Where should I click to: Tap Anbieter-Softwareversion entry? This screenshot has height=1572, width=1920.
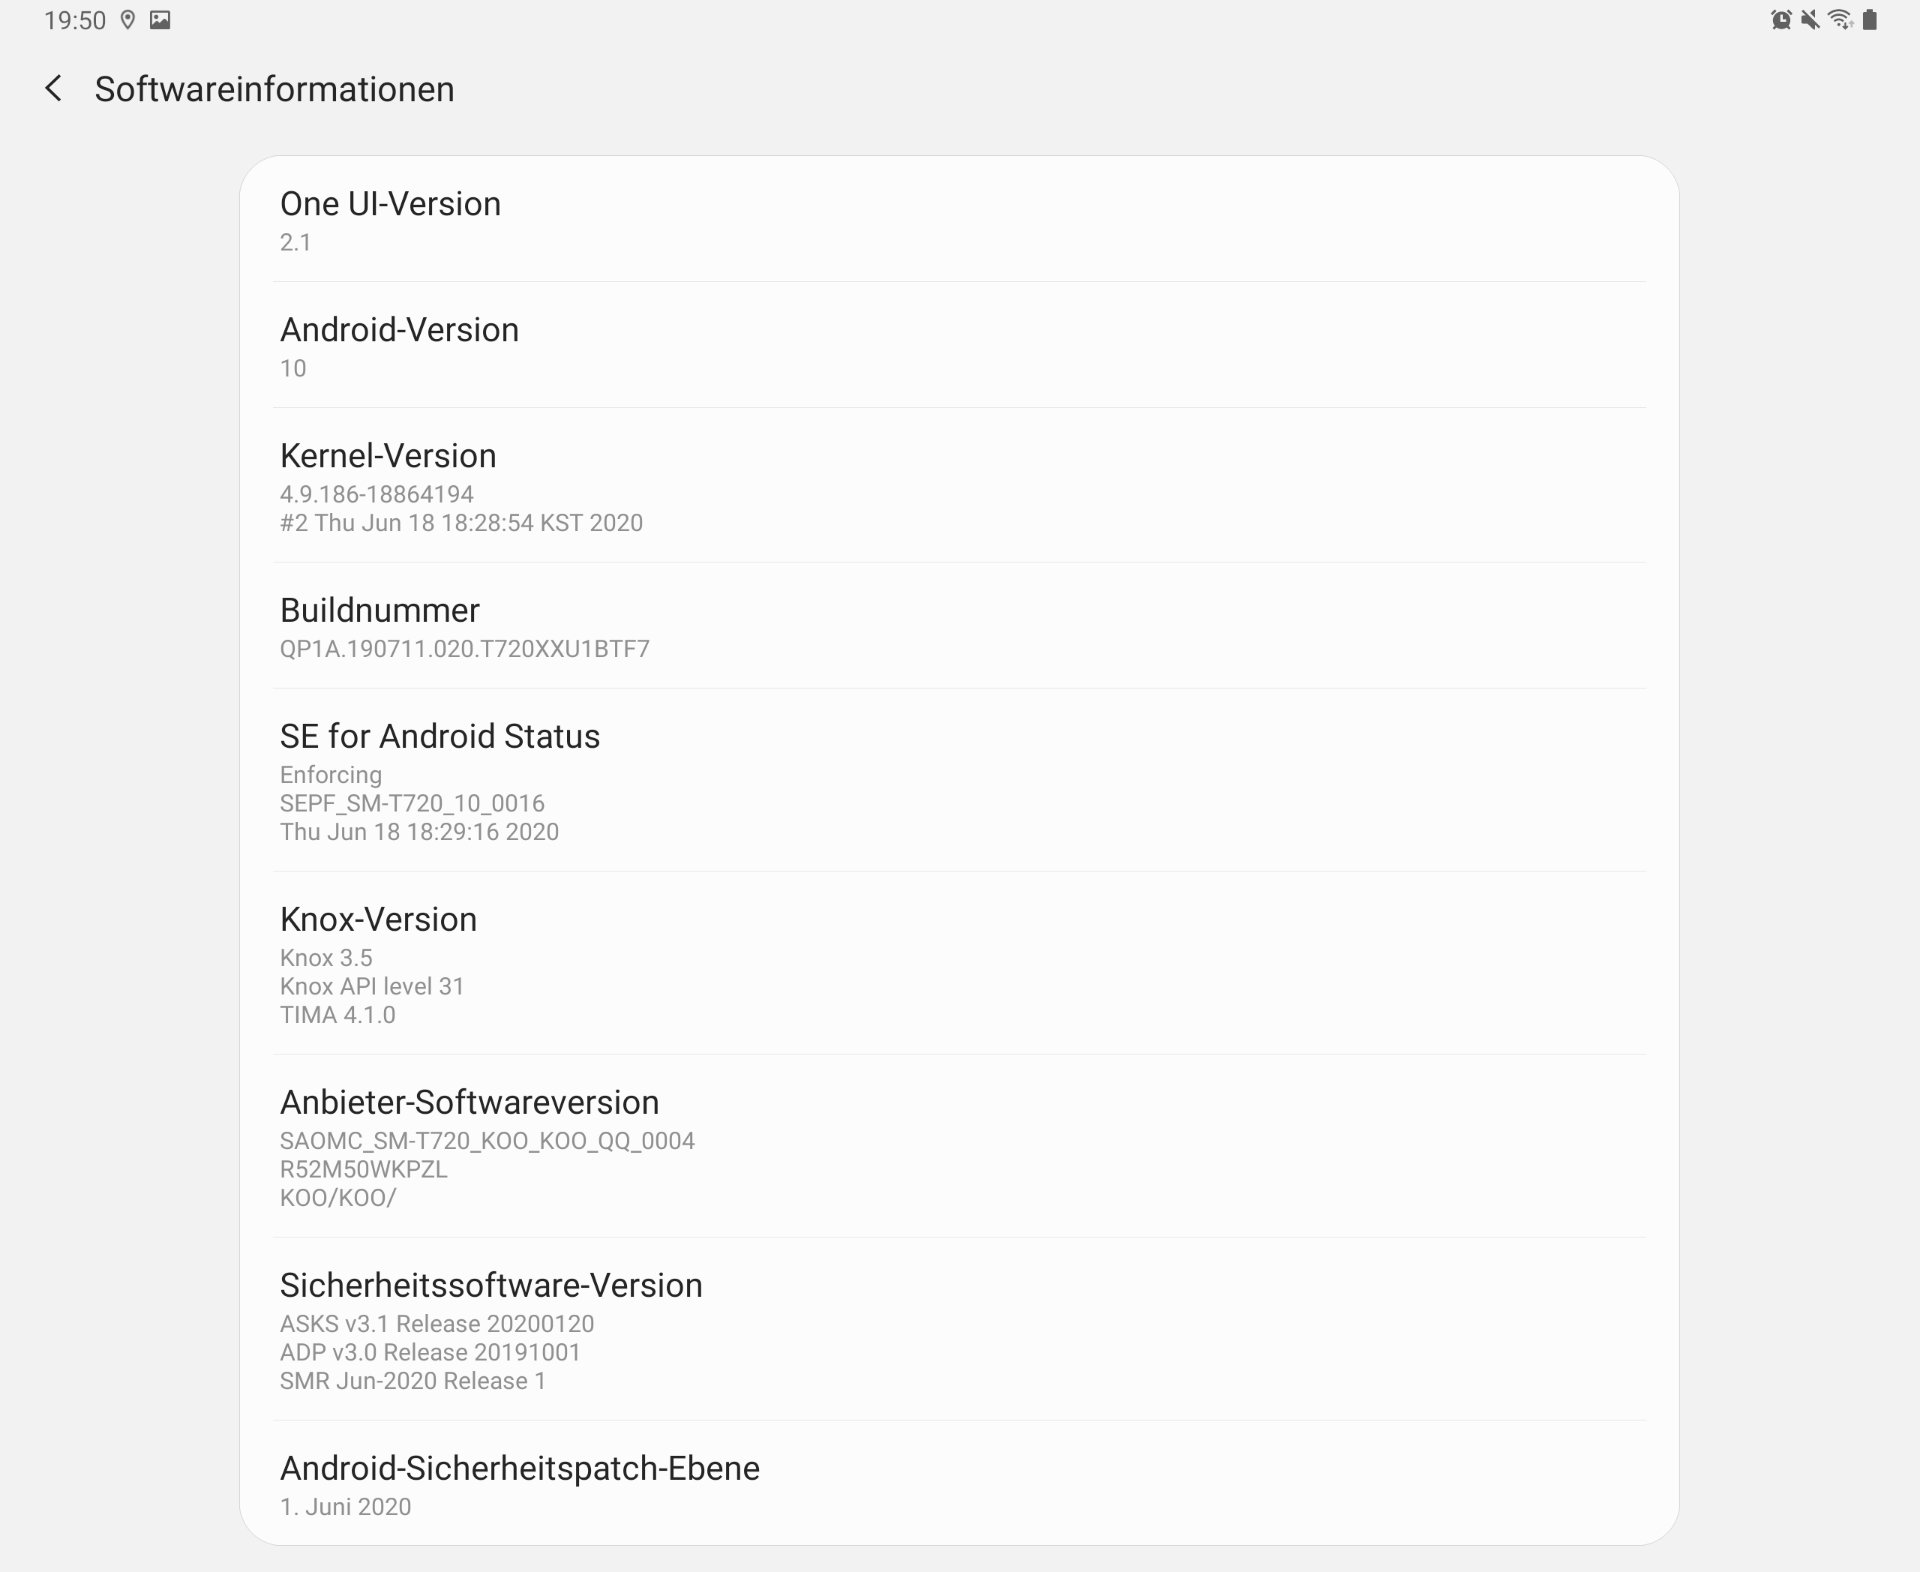[x=959, y=1147]
